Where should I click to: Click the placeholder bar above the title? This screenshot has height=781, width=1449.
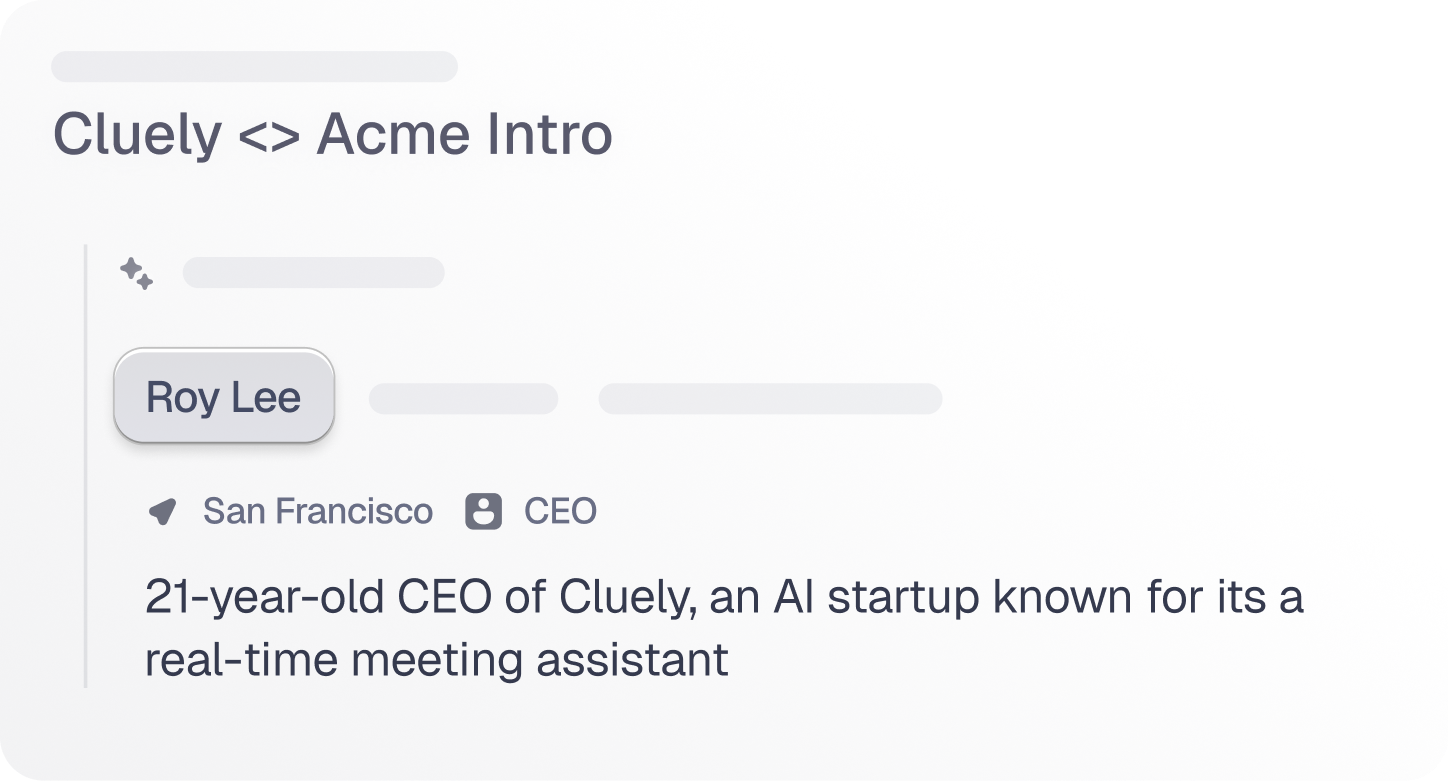point(254,67)
